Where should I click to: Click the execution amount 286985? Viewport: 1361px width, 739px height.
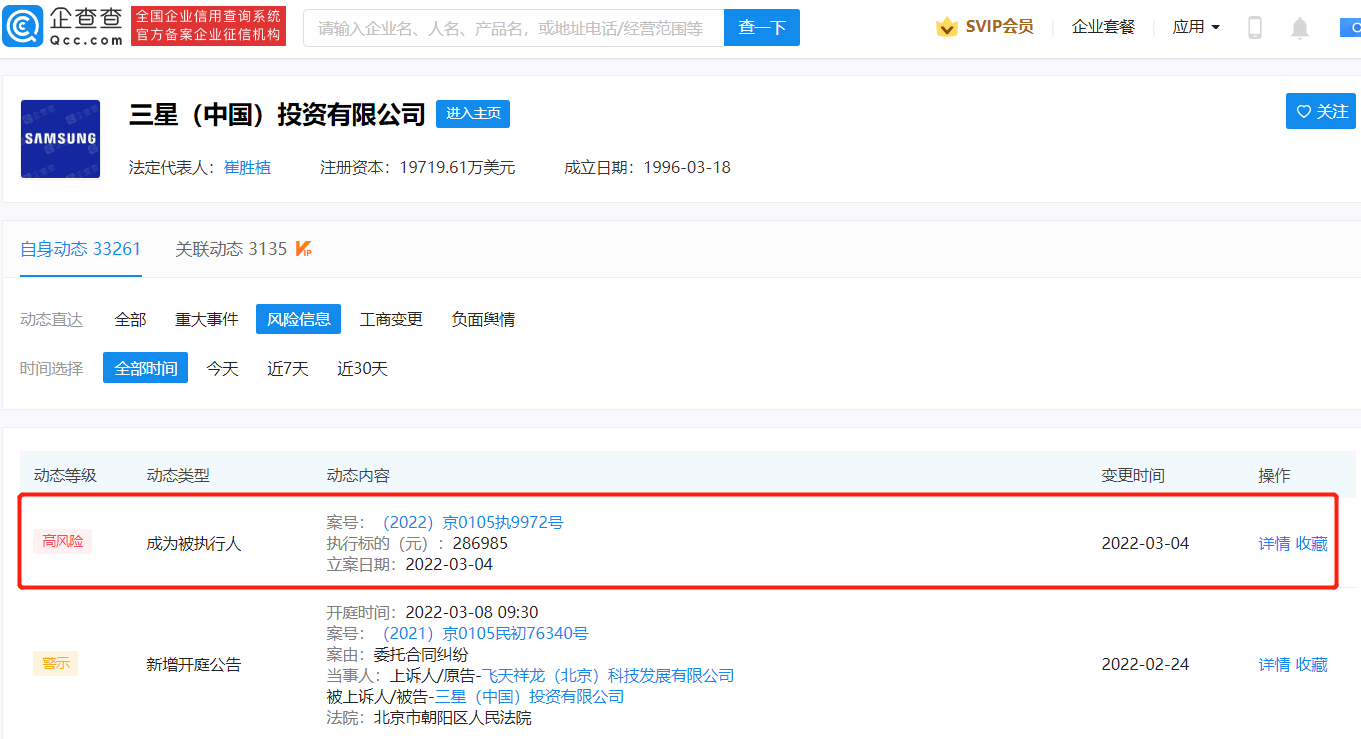pos(480,543)
